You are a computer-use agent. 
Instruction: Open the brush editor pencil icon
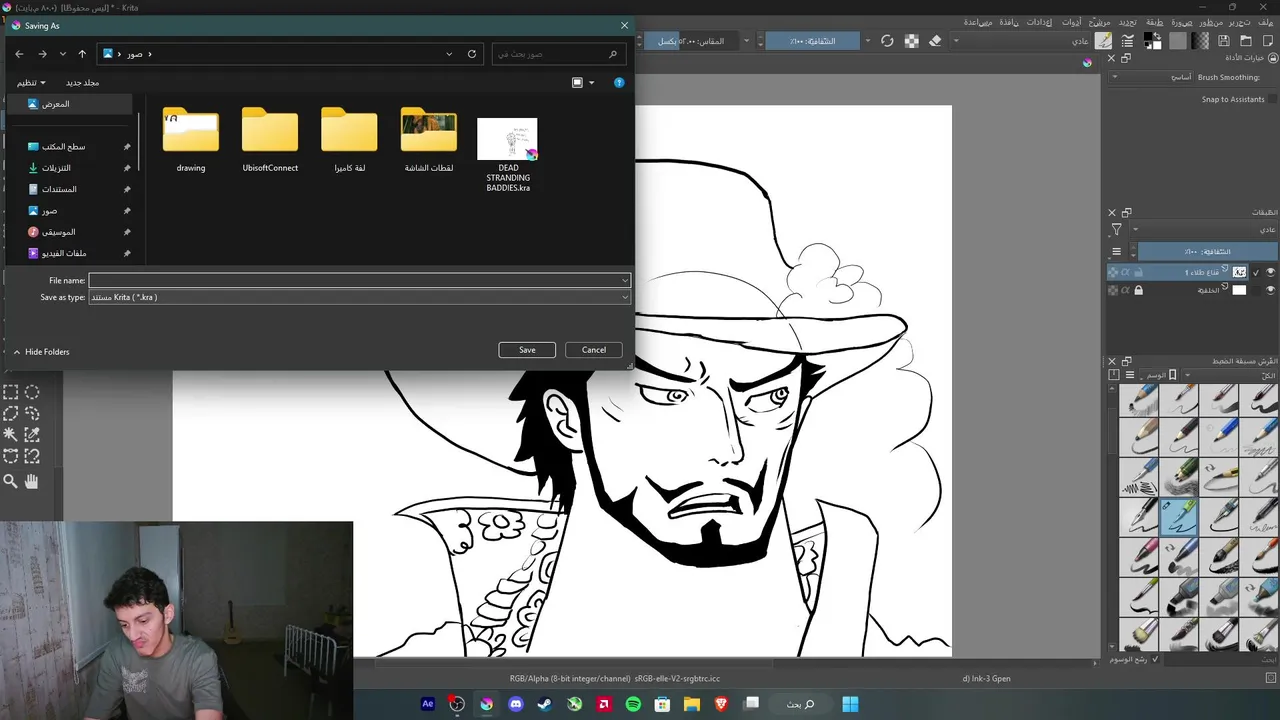(x=1103, y=41)
